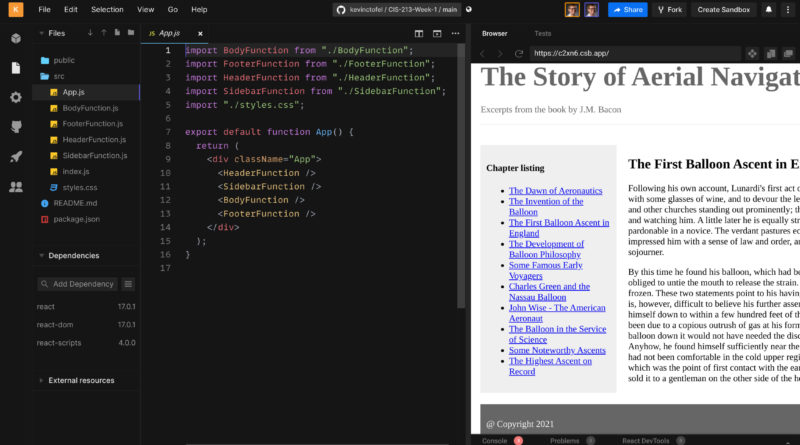800x445 pixels.
Task: Click Create Sandbox button
Action: (723, 10)
